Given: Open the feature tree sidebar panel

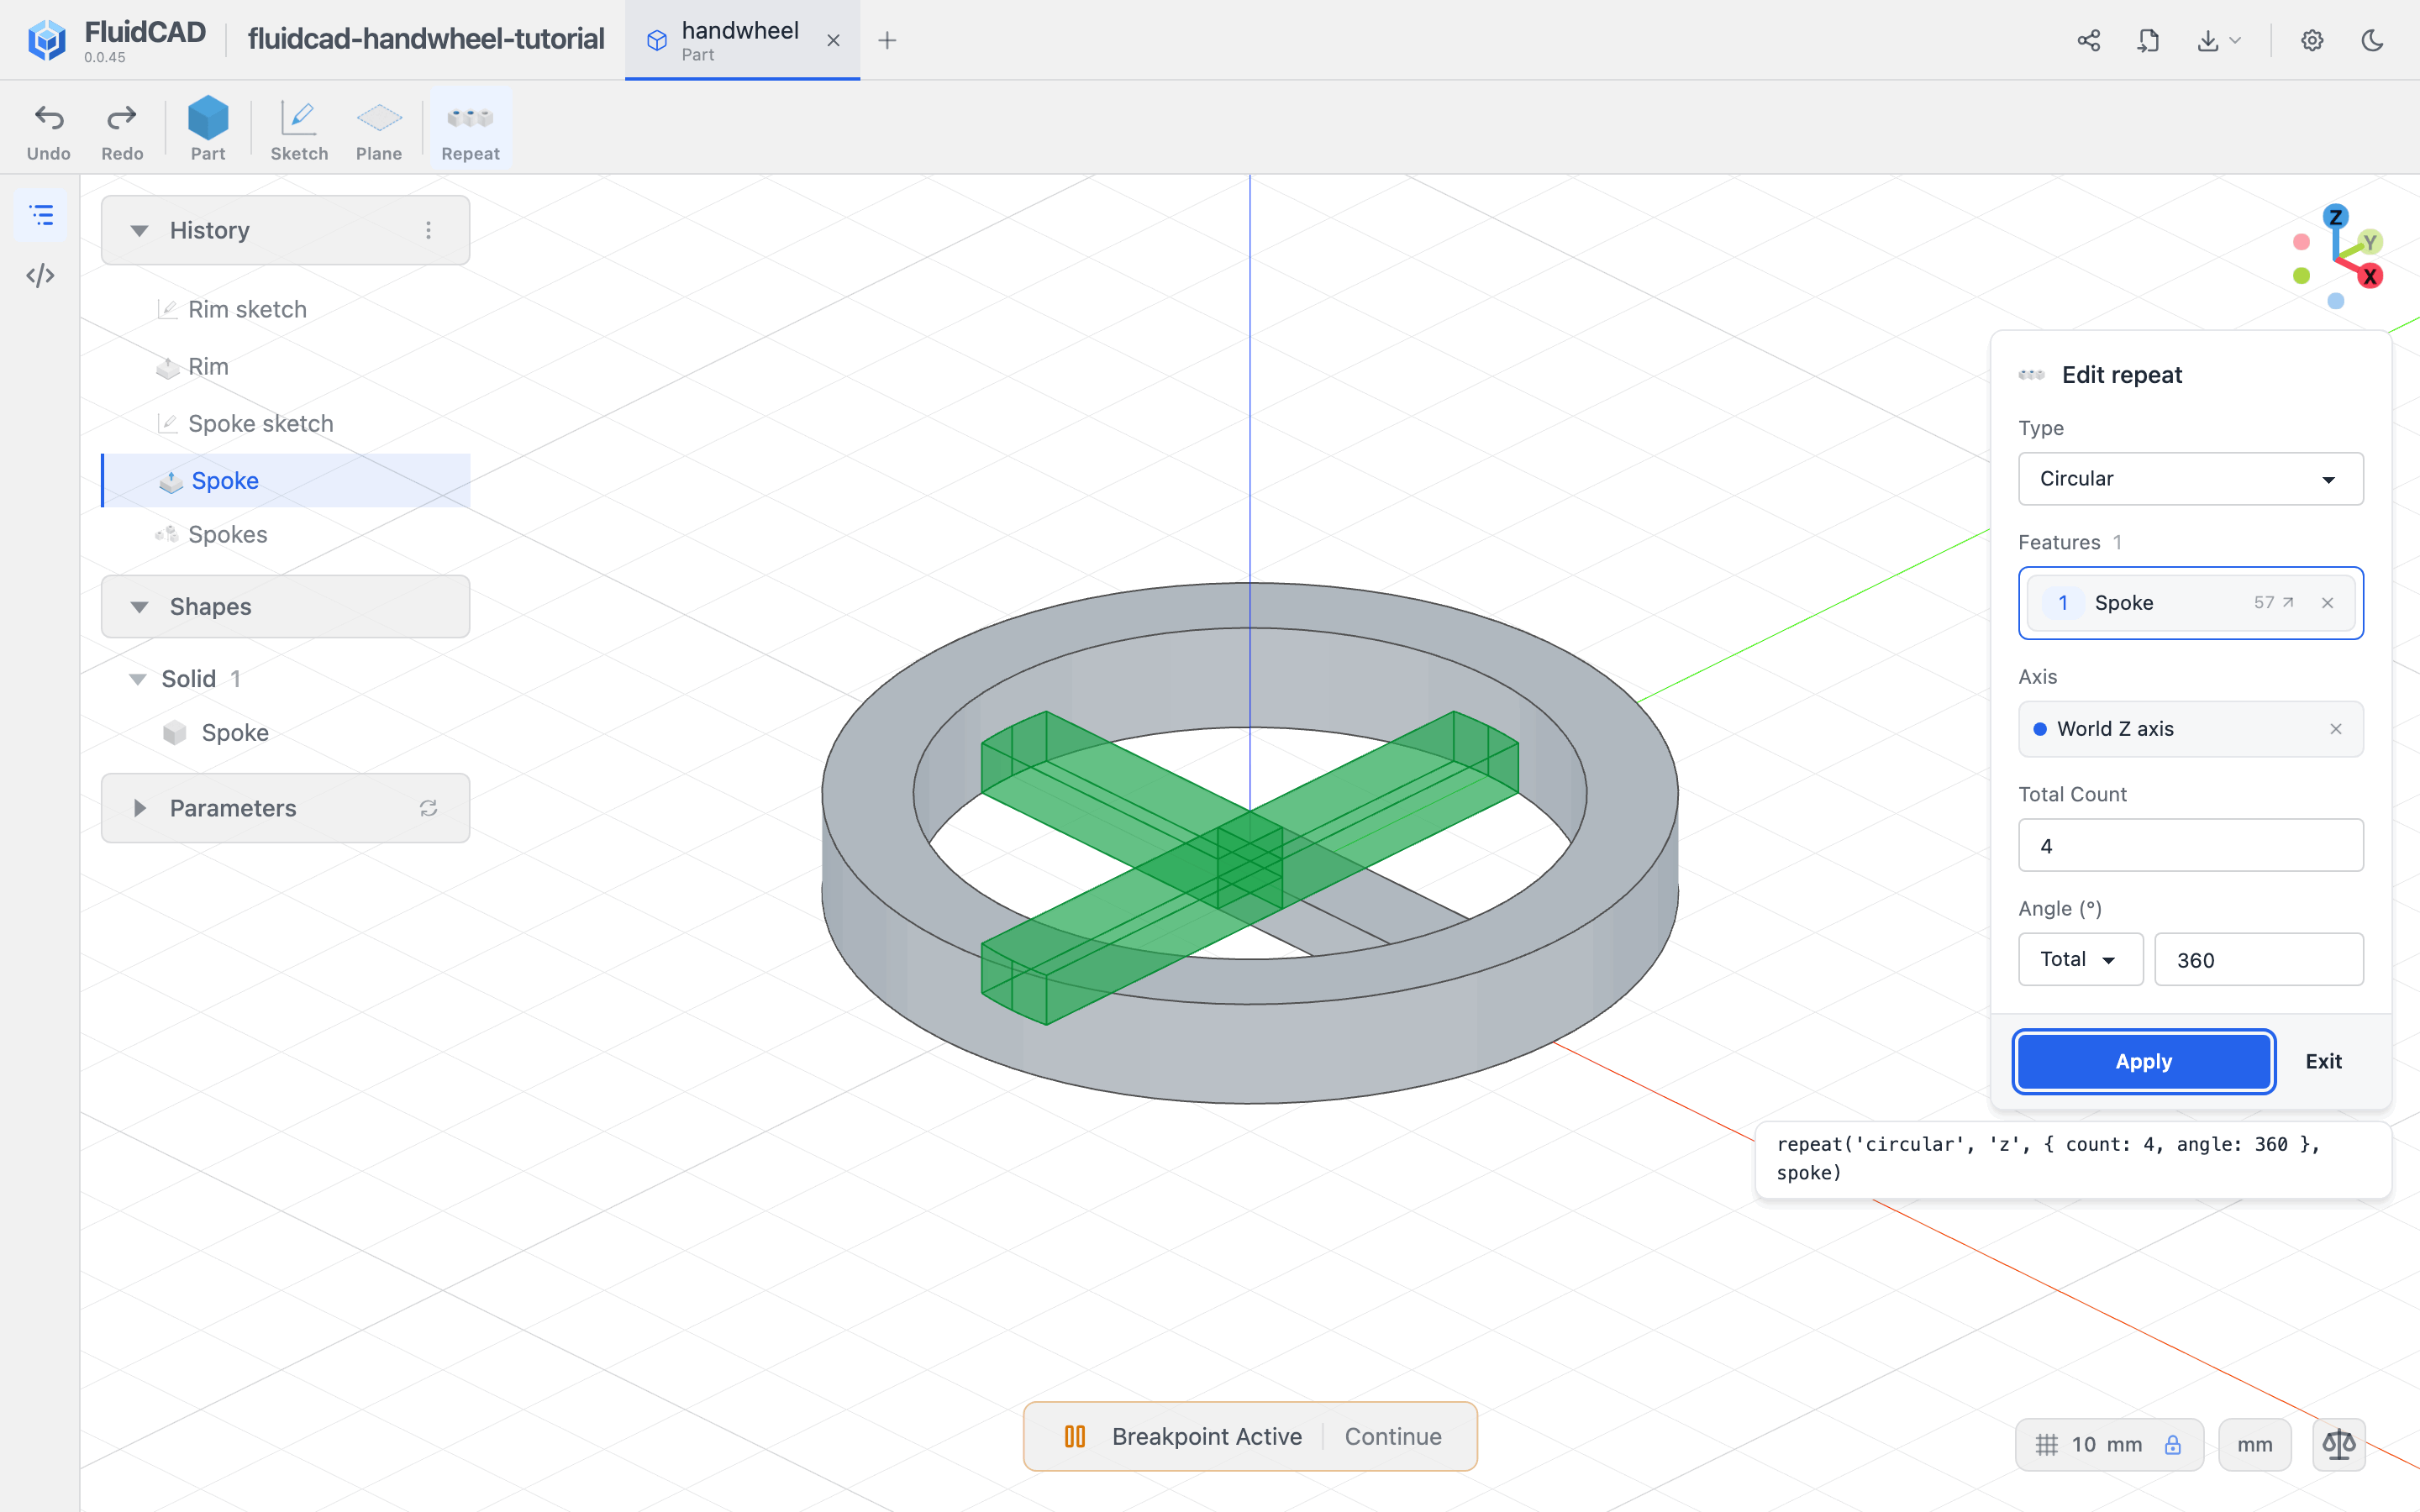Looking at the screenshot, I should 41,215.
